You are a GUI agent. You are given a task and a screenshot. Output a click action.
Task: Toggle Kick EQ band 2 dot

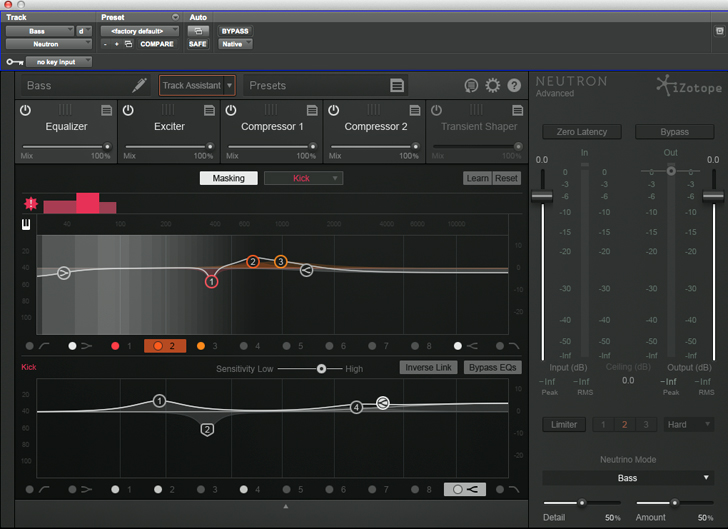click(158, 490)
